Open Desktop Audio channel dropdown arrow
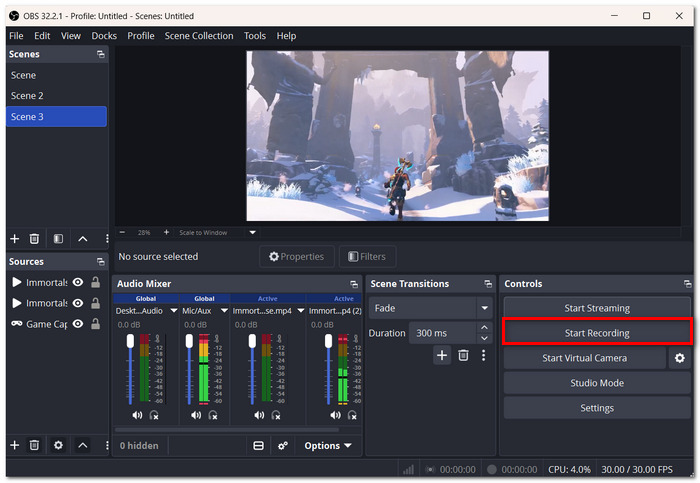 pos(174,311)
